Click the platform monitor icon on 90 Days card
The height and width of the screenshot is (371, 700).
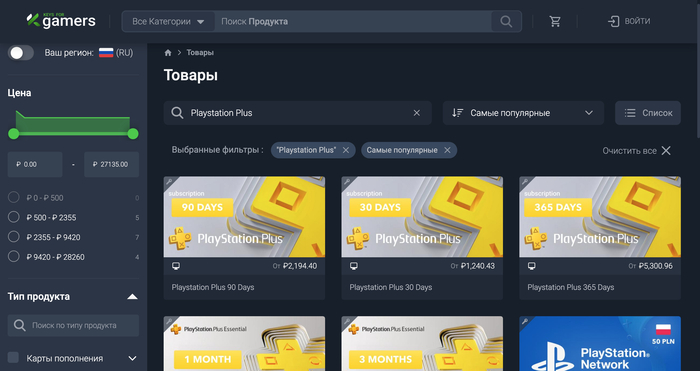[176, 266]
